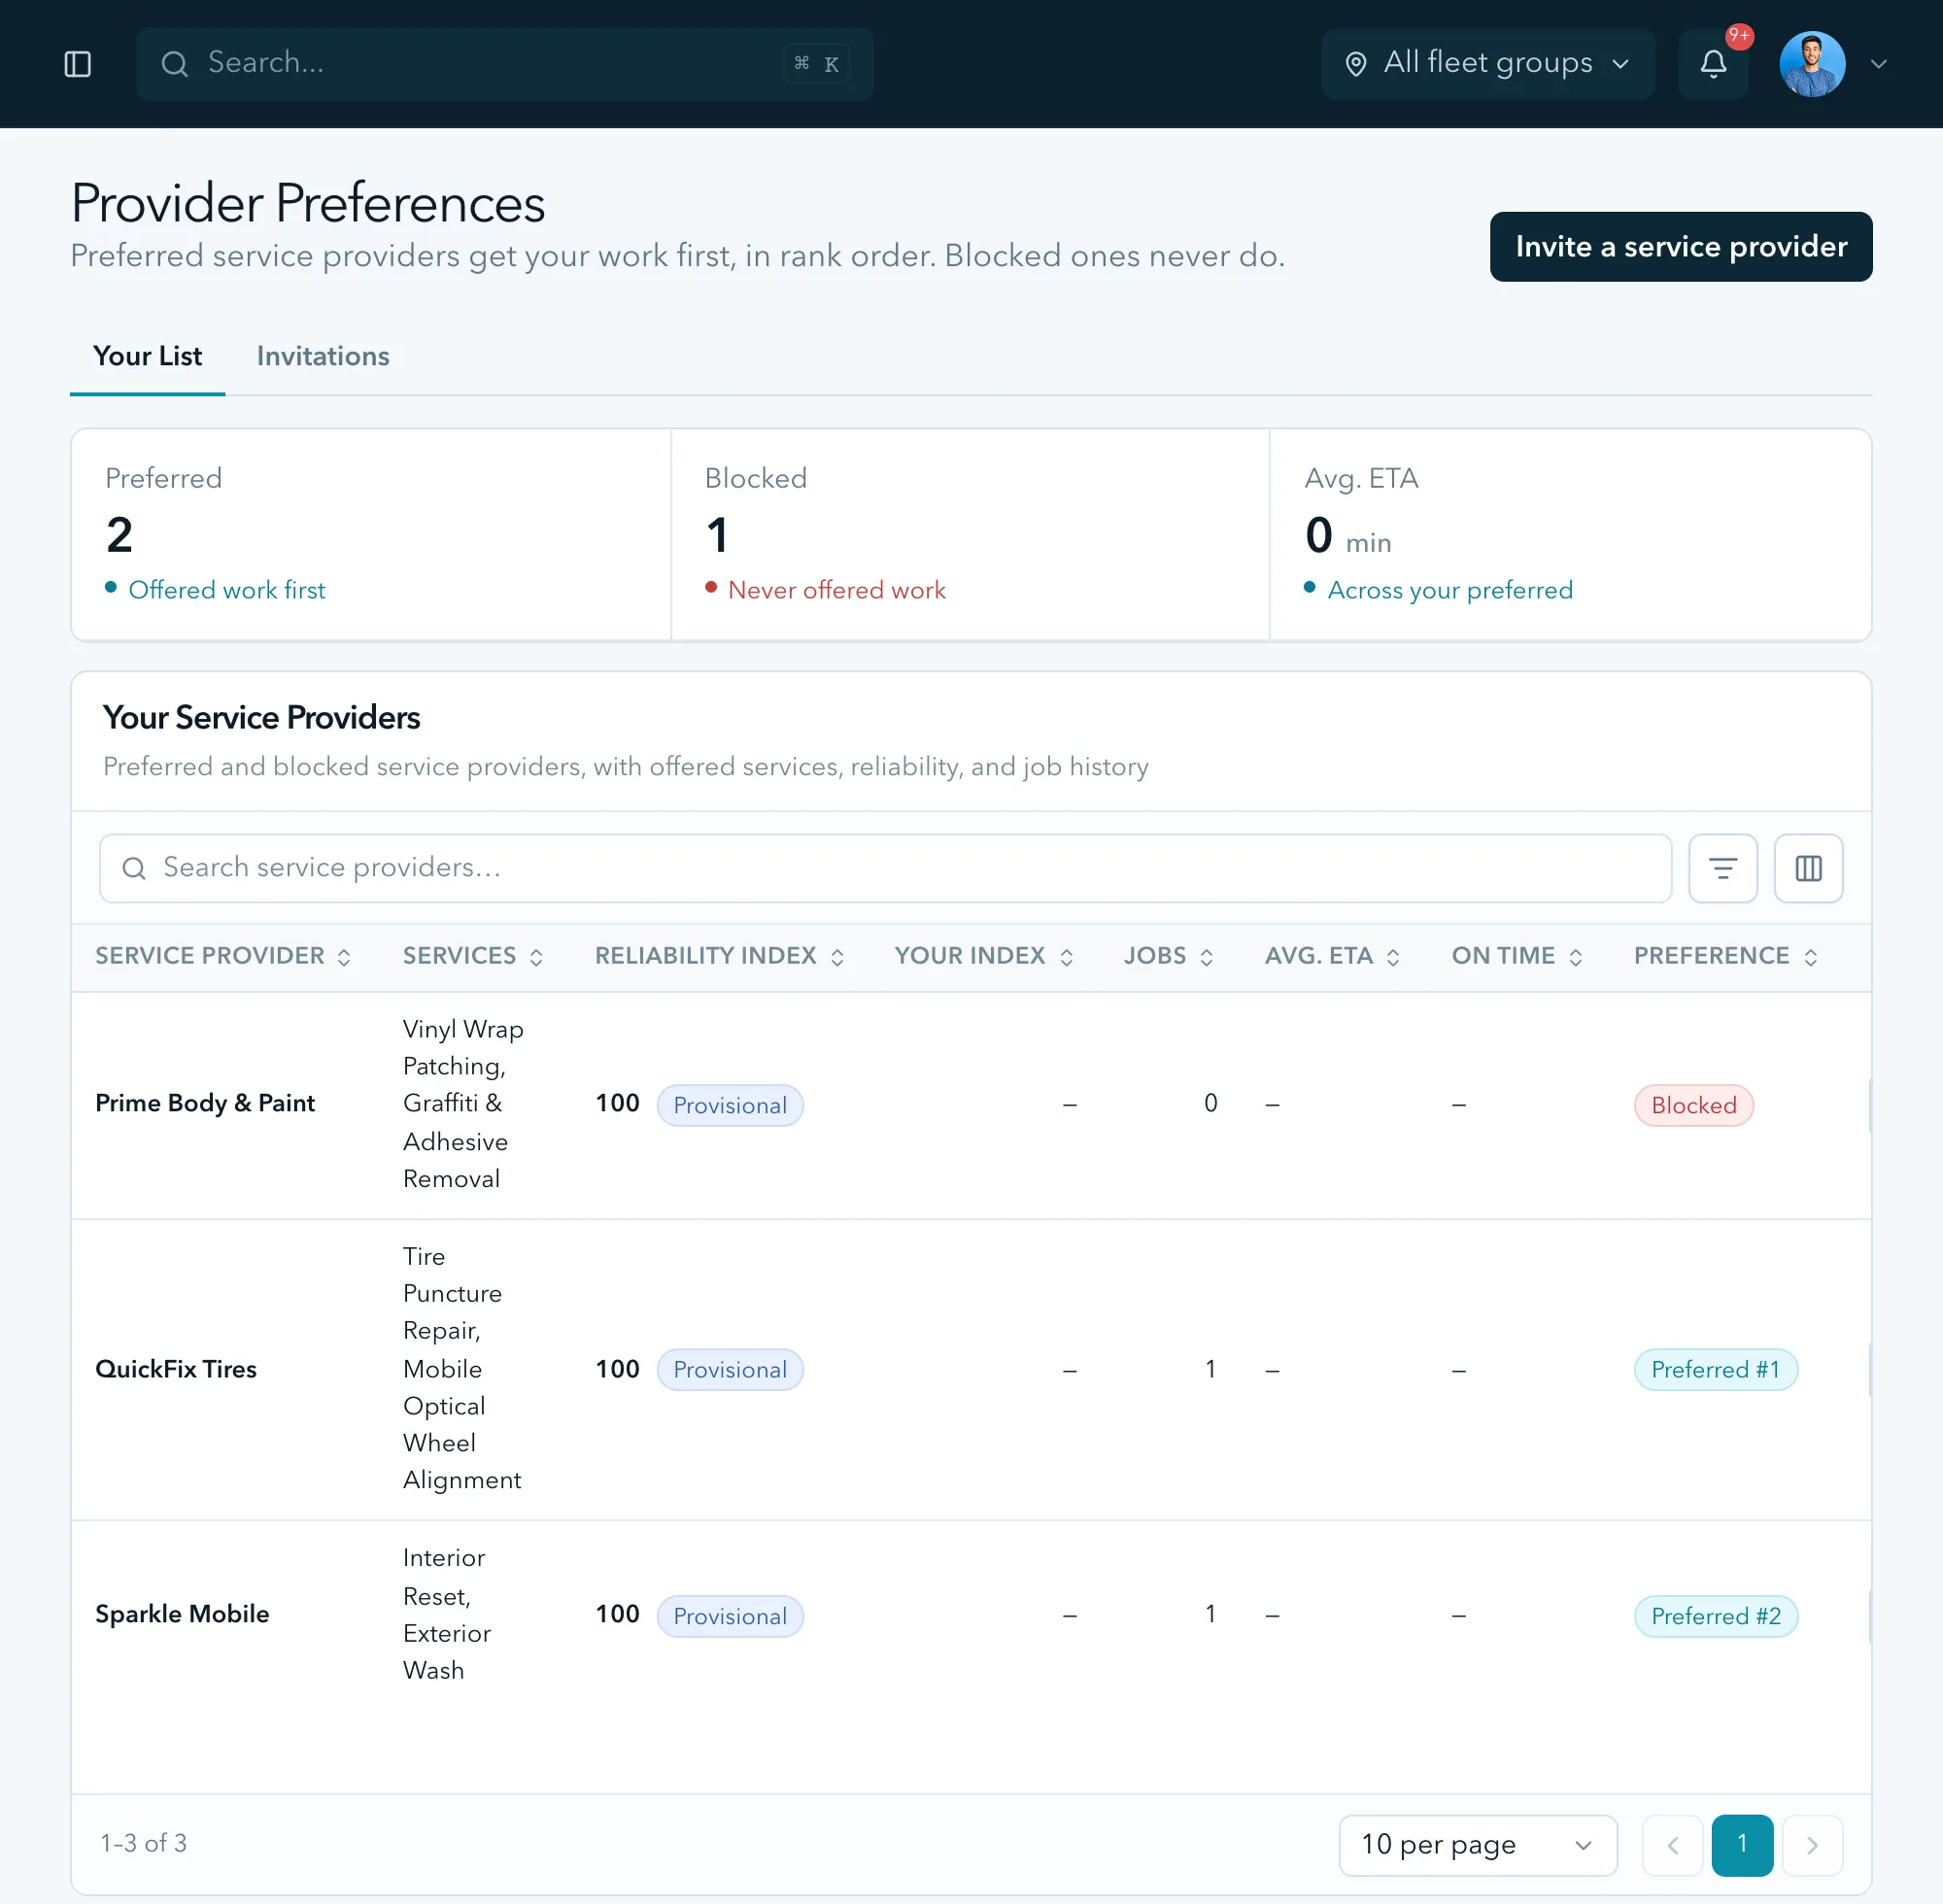Toggle the sidebar panel icon

[78, 64]
